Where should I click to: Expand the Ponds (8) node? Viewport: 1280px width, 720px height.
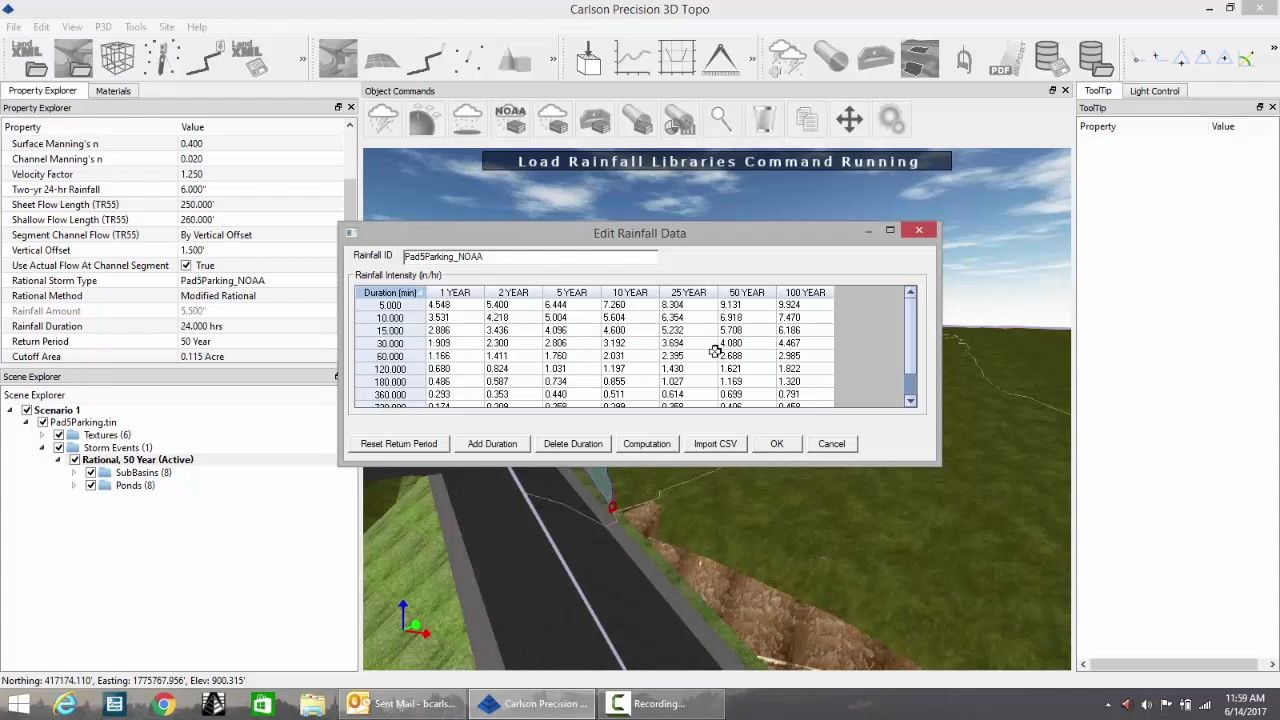[74, 485]
